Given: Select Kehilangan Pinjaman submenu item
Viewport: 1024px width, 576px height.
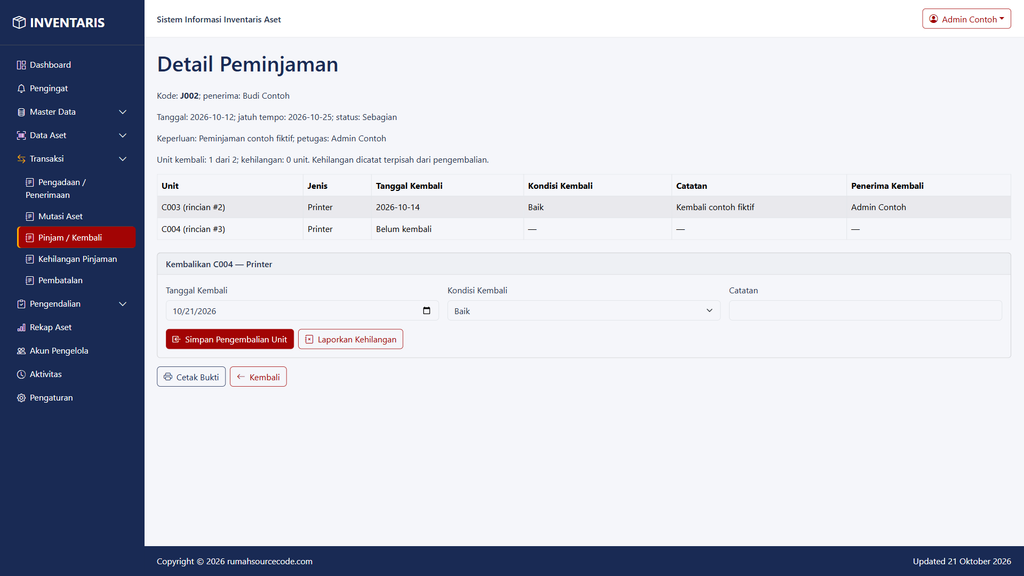Looking at the screenshot, I should coord(76,259).
